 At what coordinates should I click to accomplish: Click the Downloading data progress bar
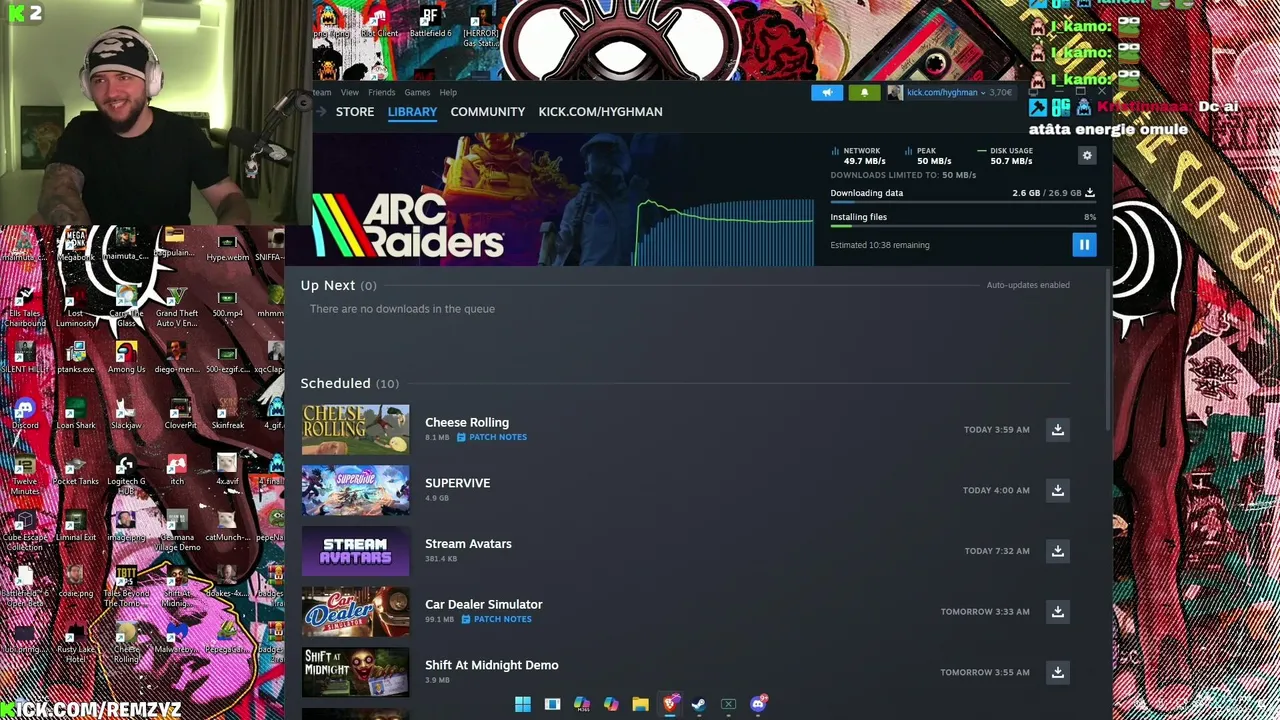coord(963,203)
